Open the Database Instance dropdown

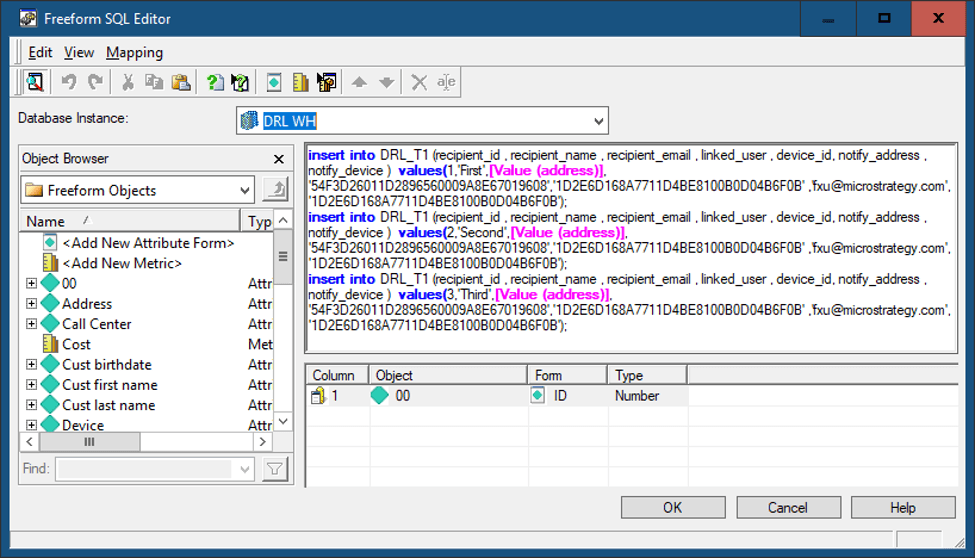coord(598,121)
